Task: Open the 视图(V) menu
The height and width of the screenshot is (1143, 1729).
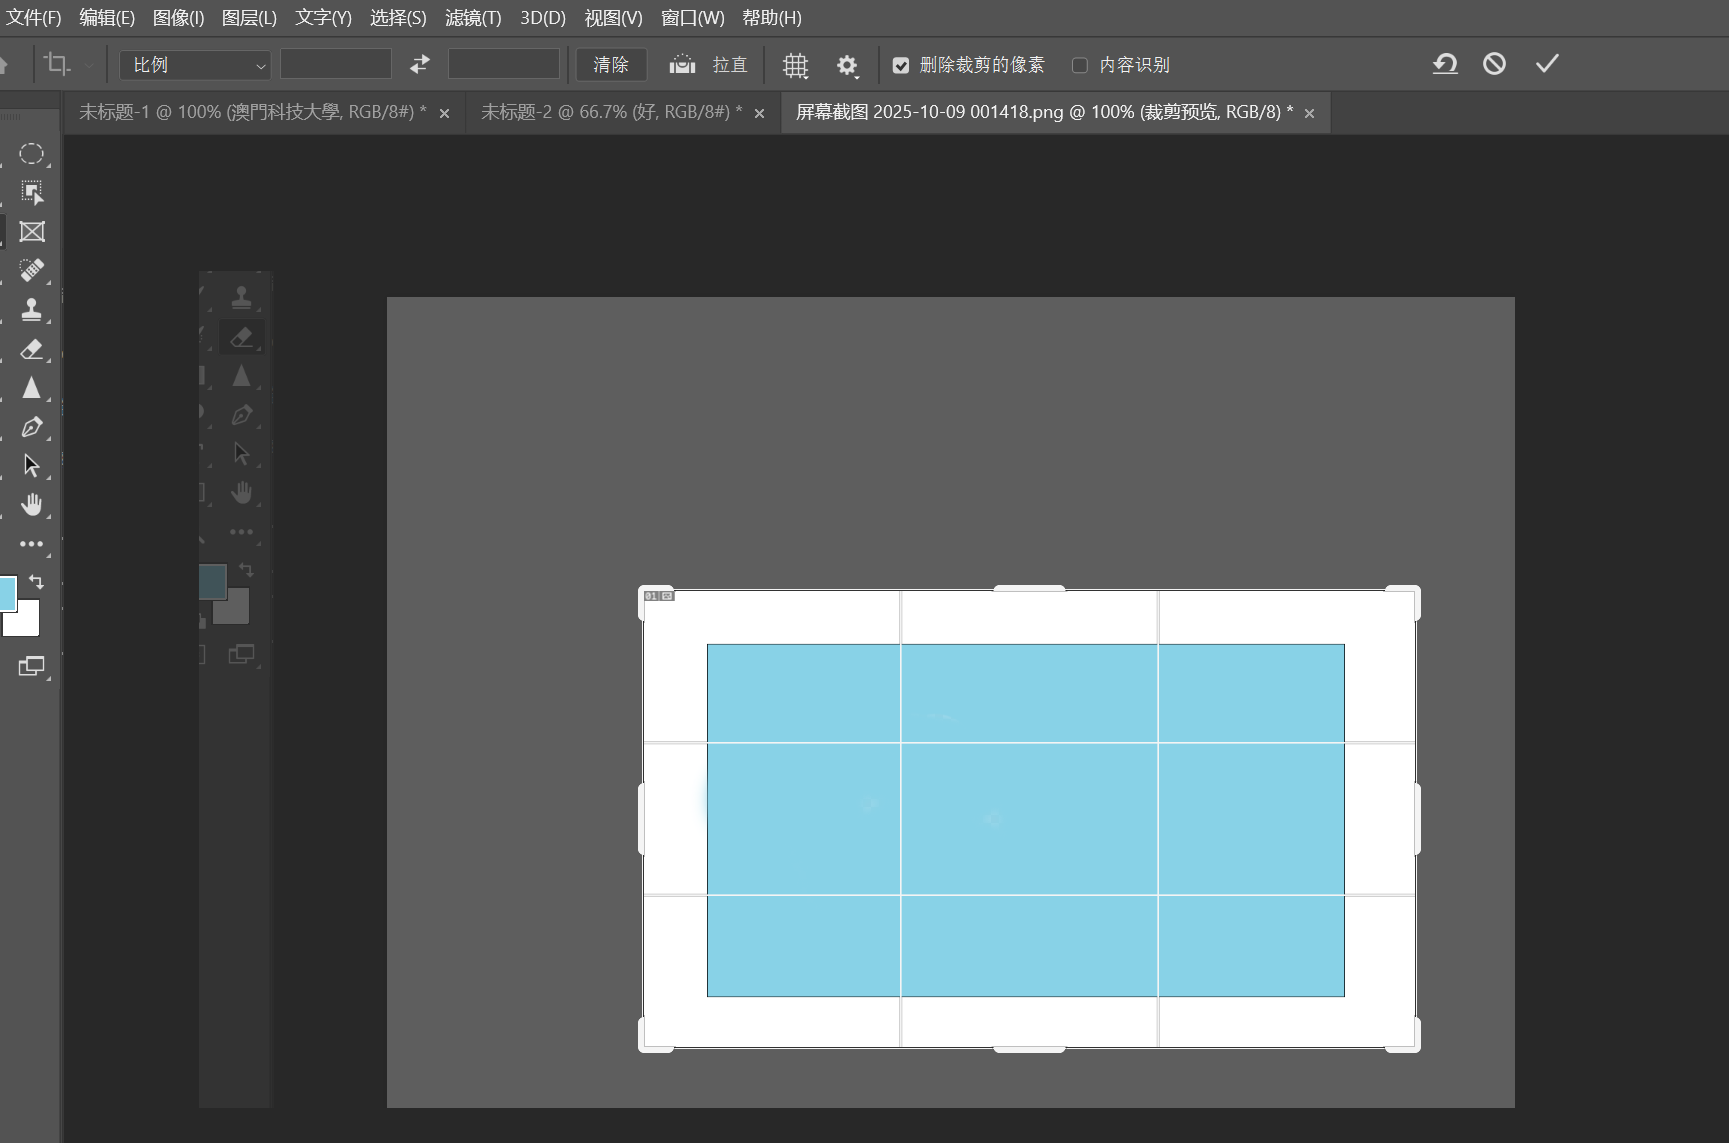Action: point(614,18)
